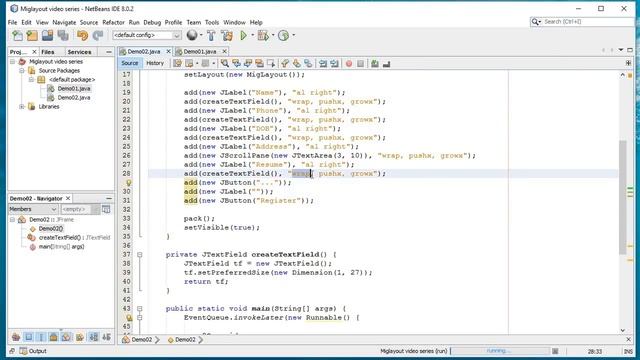Click the Debug Project toolbar icon

tap(263, 36)
